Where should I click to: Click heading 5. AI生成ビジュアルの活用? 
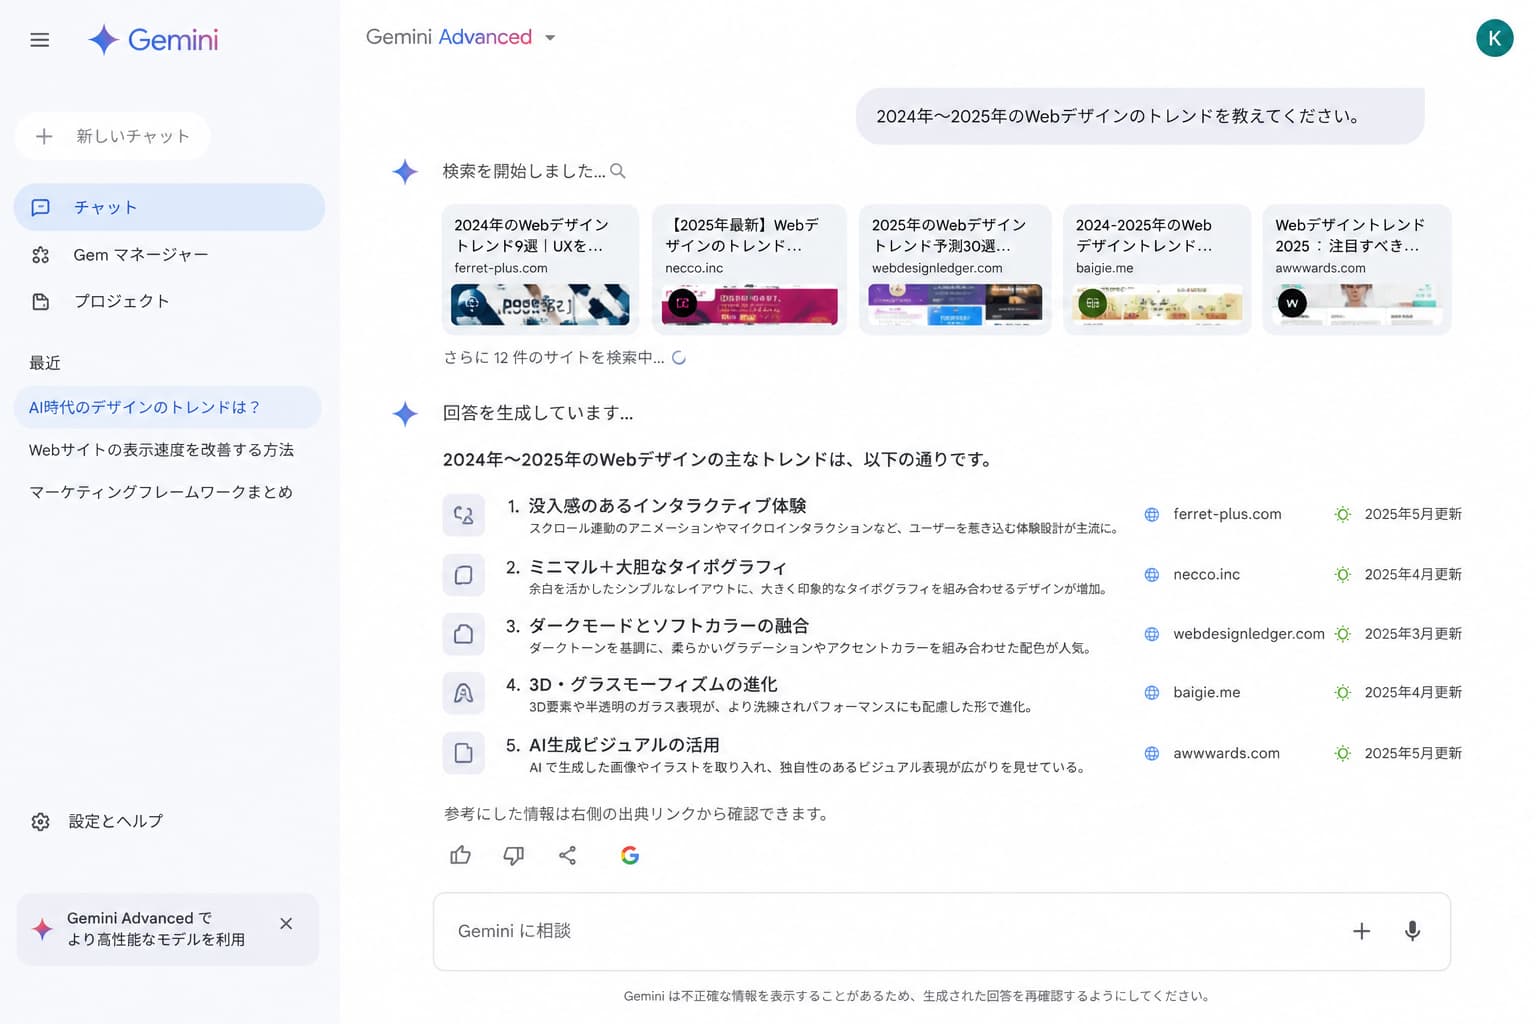(612, 745)
